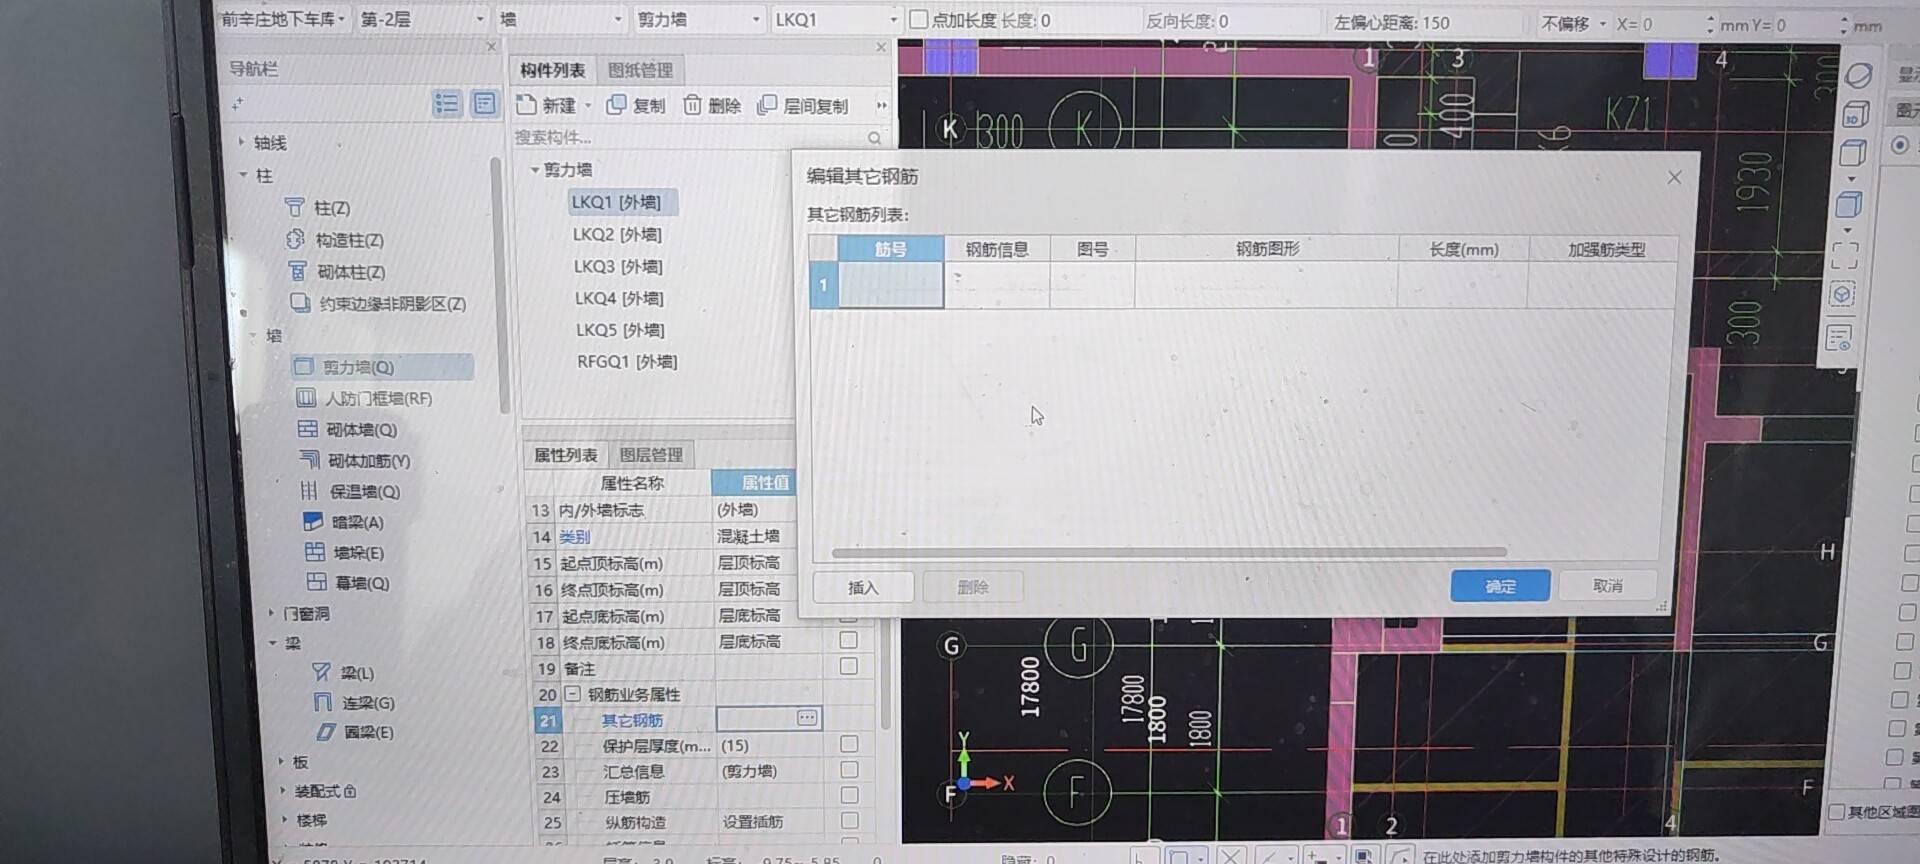The image size is (1920, 864).
Task: Switch to 图纸管理 tab
Action: (x=640, y=69)
